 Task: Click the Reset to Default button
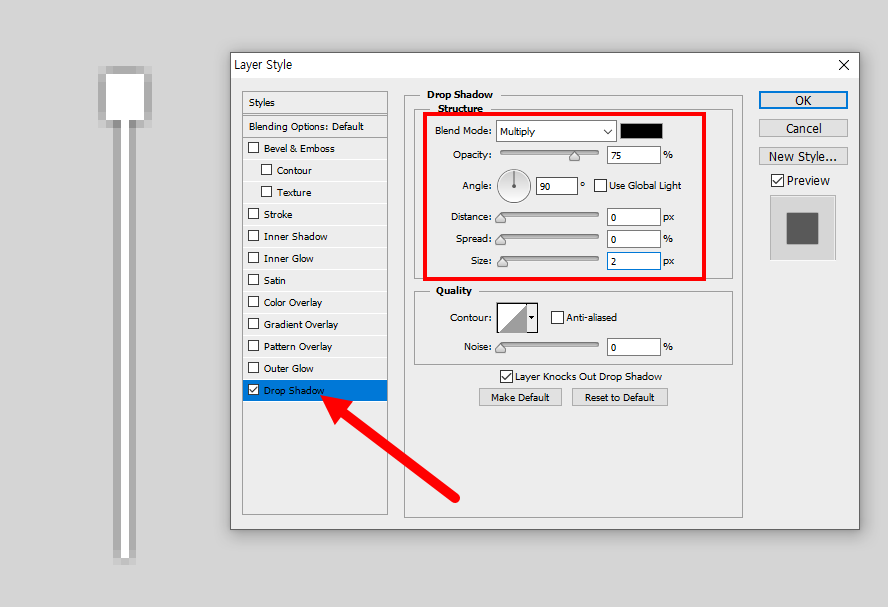point(620,397)
